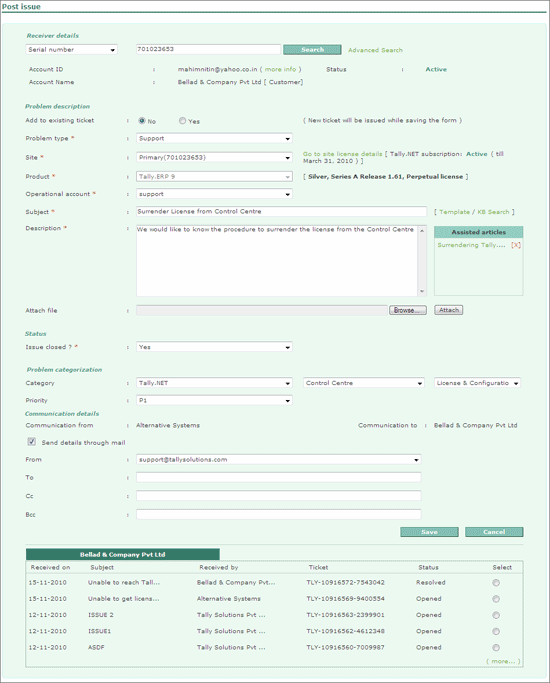Click ticket subject 'Unable to get licens...'
This screenshot has height=683, width=550.
[x=123, y=599]
